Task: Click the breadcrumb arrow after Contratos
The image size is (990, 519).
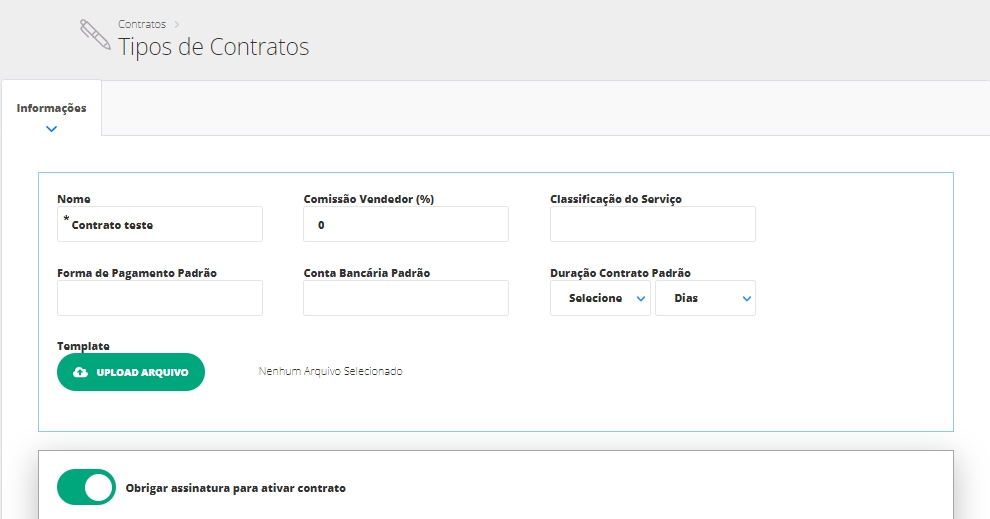Action: (176, 23)
